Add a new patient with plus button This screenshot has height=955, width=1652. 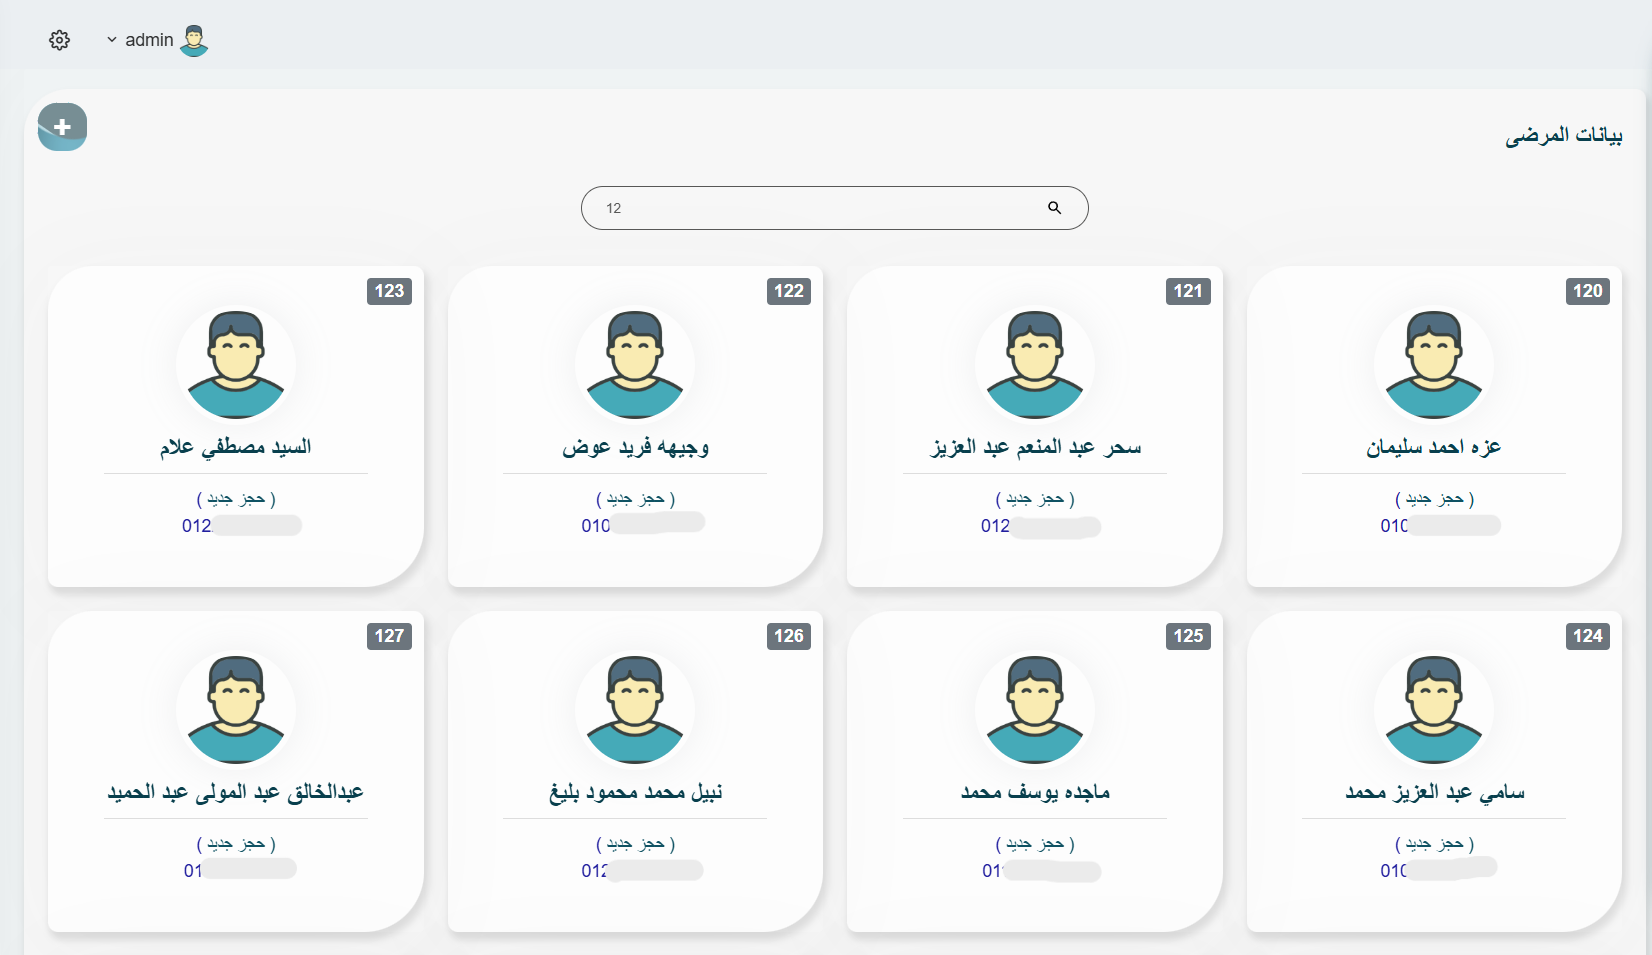62,127
